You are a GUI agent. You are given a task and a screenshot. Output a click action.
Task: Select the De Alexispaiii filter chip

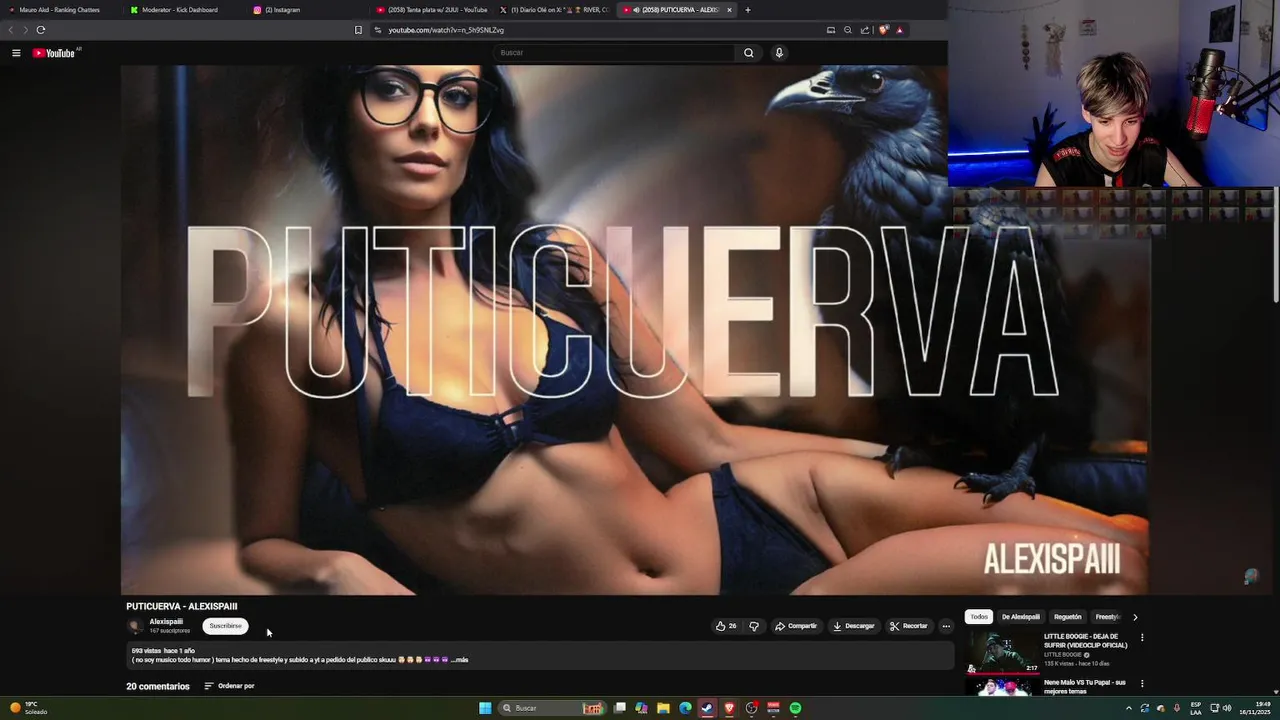pos(1020,617)
